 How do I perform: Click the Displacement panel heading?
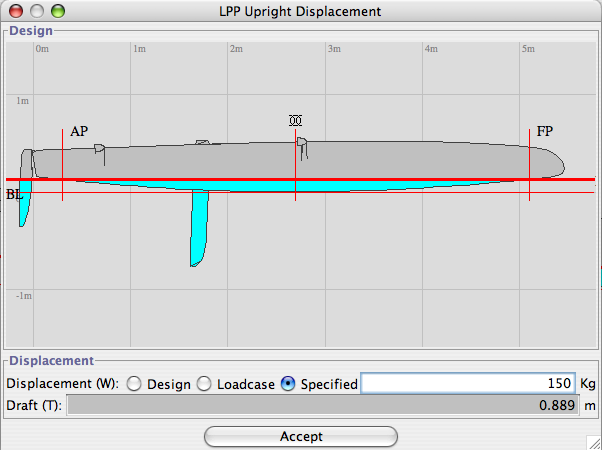pos(51,361)
